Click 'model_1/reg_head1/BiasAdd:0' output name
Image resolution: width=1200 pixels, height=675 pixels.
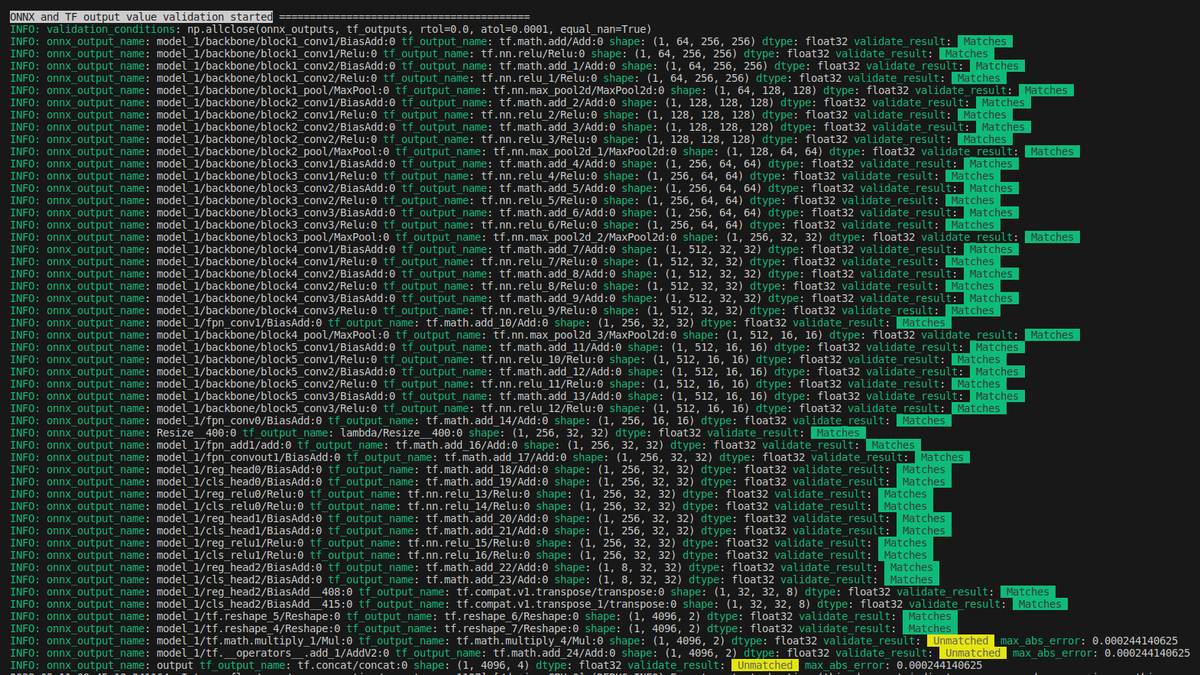click(240, 518)
